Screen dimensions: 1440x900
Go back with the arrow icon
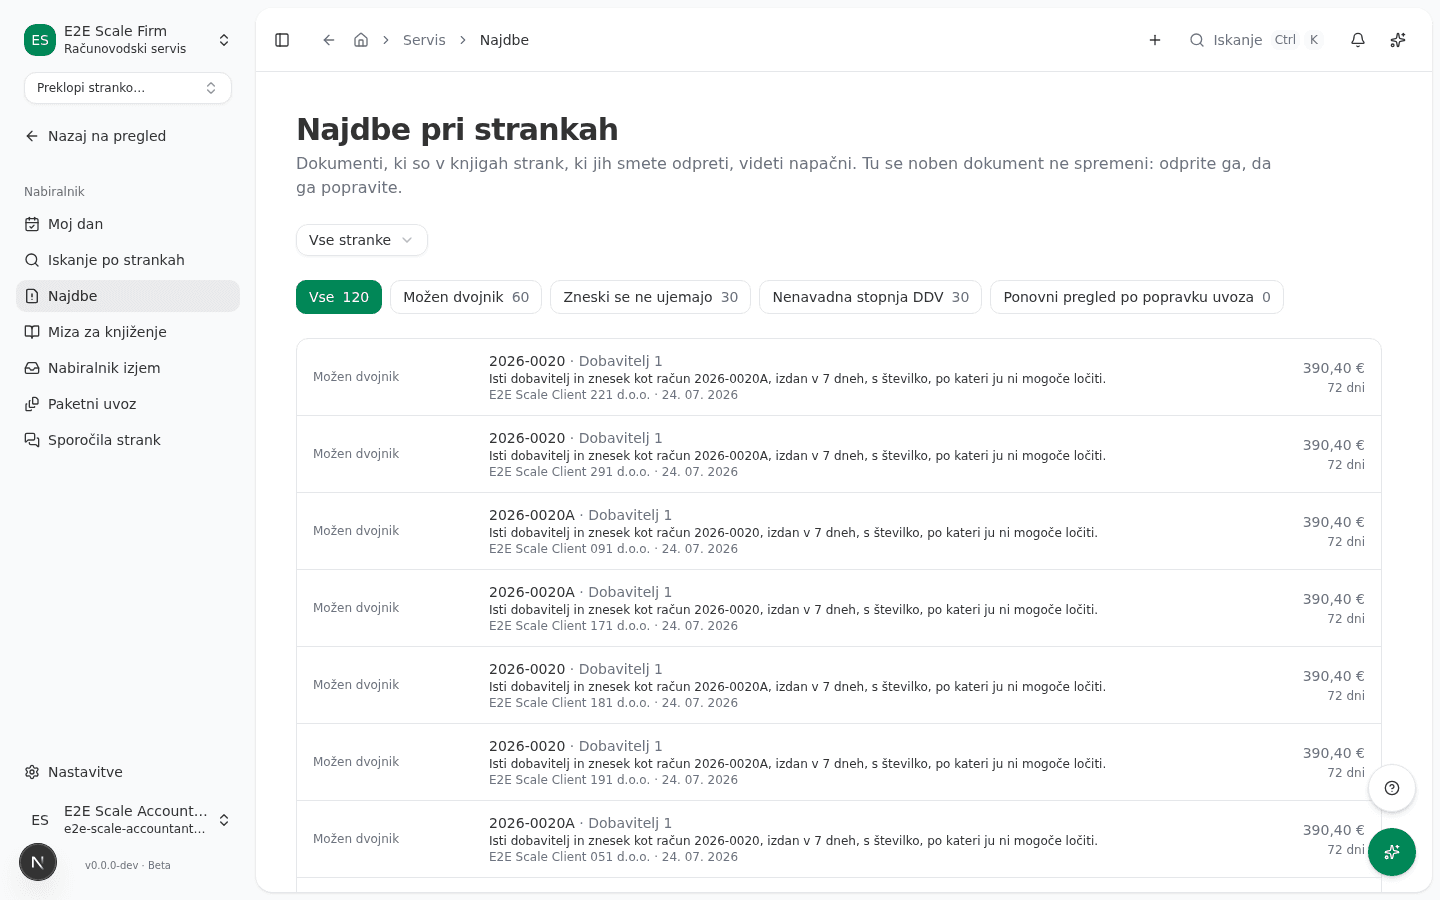[x=328, y=40]
